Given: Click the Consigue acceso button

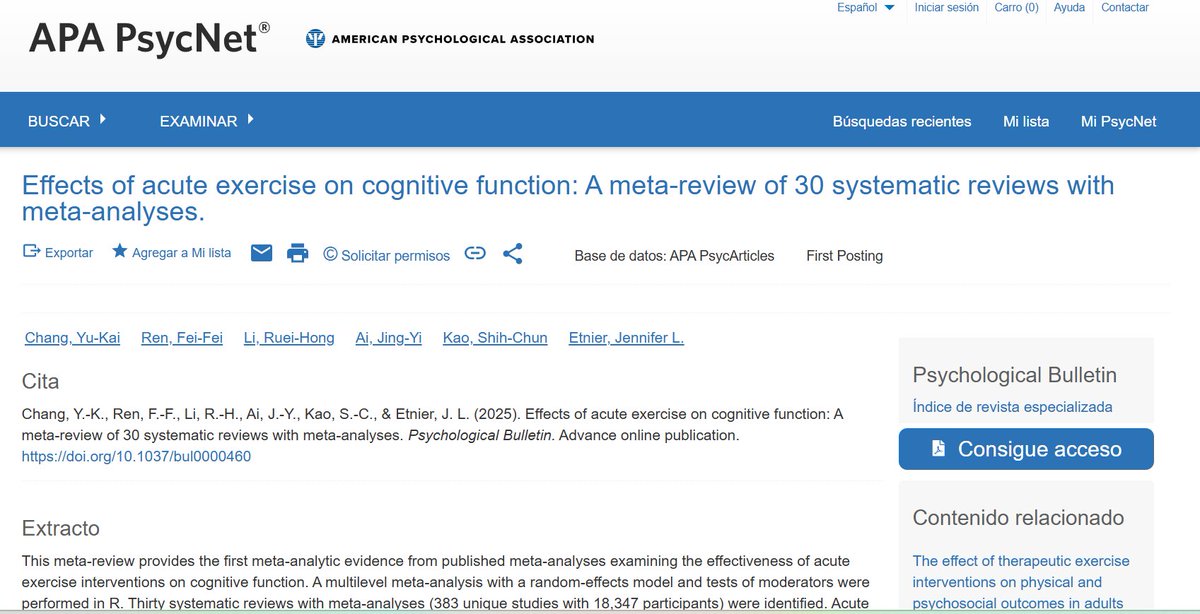Looking at the screenshot, I should [1026, 449].
